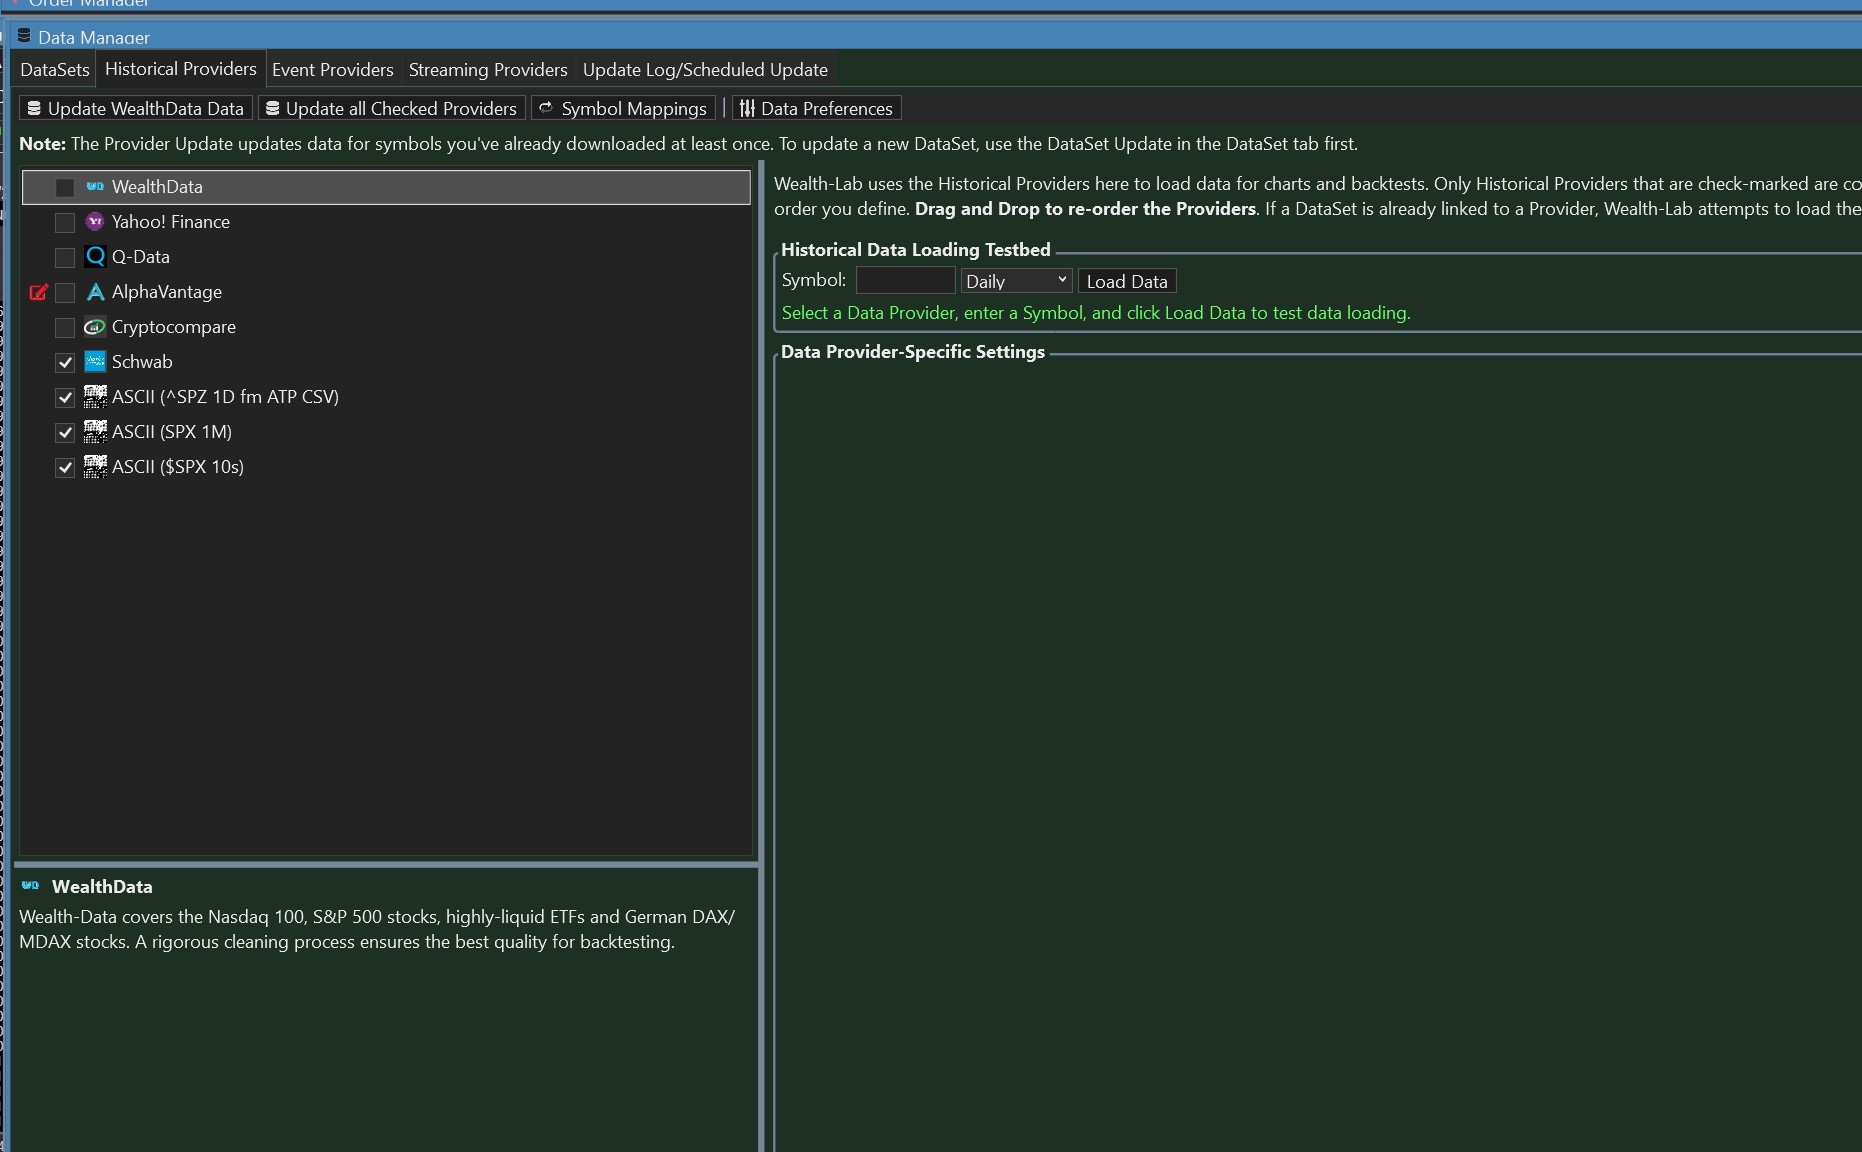Click the red edit icon beside AlphaVantage
This screenshot has height=1152, width=1862.
pyautogui.click(x=39, y=292)
